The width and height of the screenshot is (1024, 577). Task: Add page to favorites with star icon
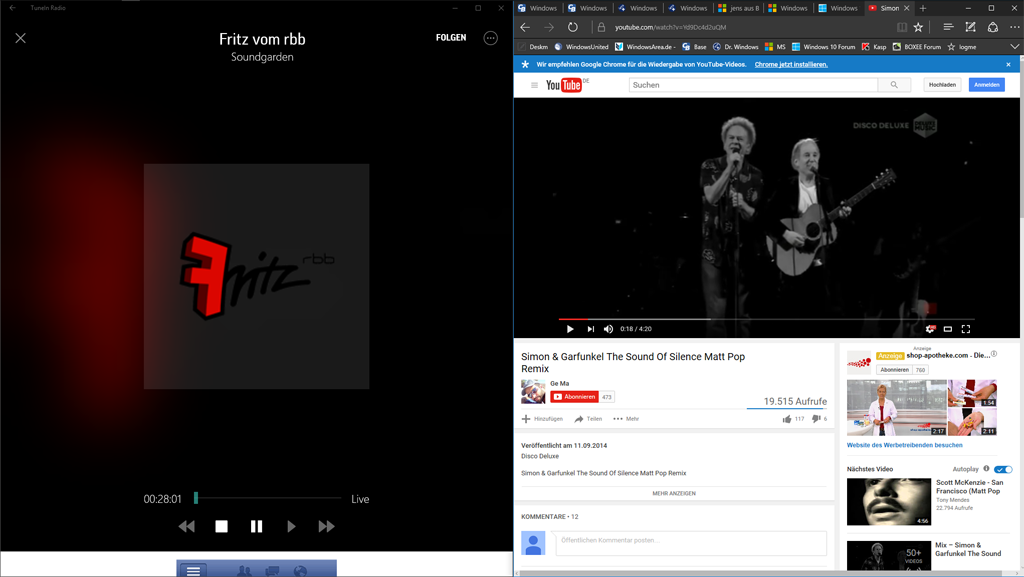click(x=918, y=27)
